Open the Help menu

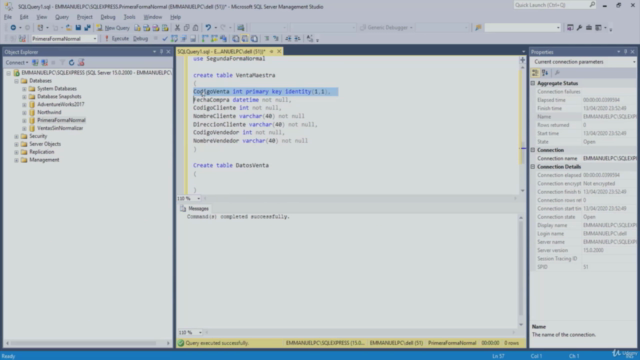[176, 17]
